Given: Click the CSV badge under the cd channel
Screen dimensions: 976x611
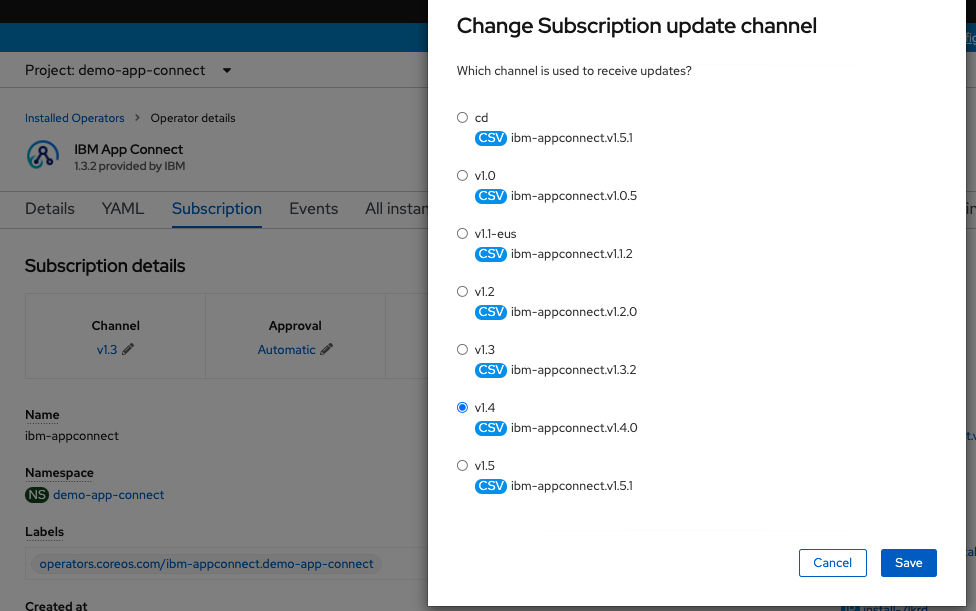Looking at the screenshot, I should (490, 138).
